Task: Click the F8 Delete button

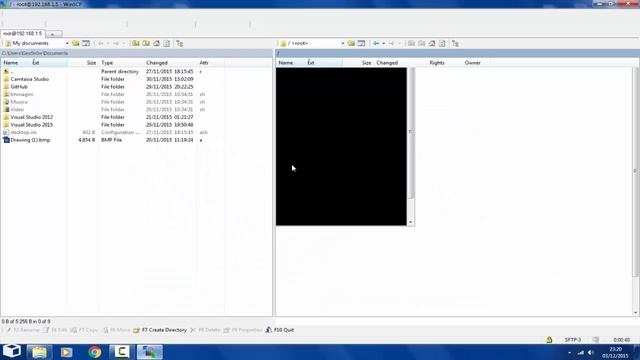Action: (205, 330)
